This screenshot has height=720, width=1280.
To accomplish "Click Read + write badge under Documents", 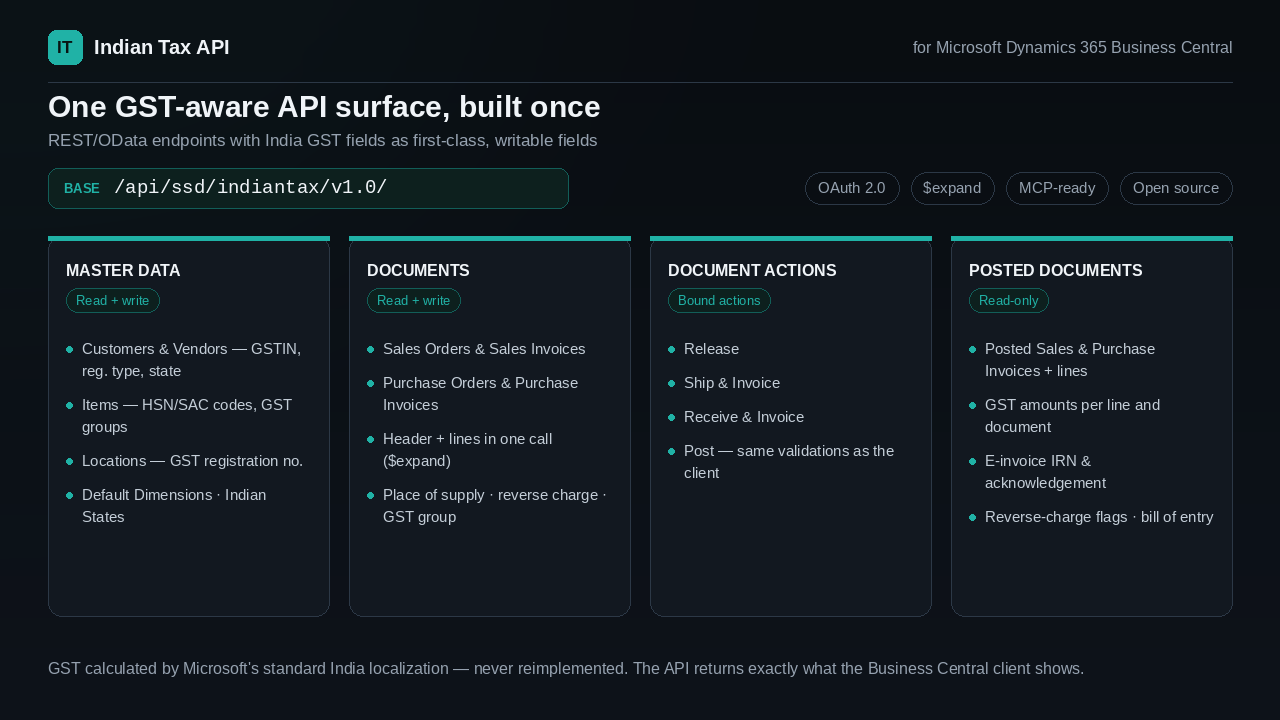I will [414, 300].
